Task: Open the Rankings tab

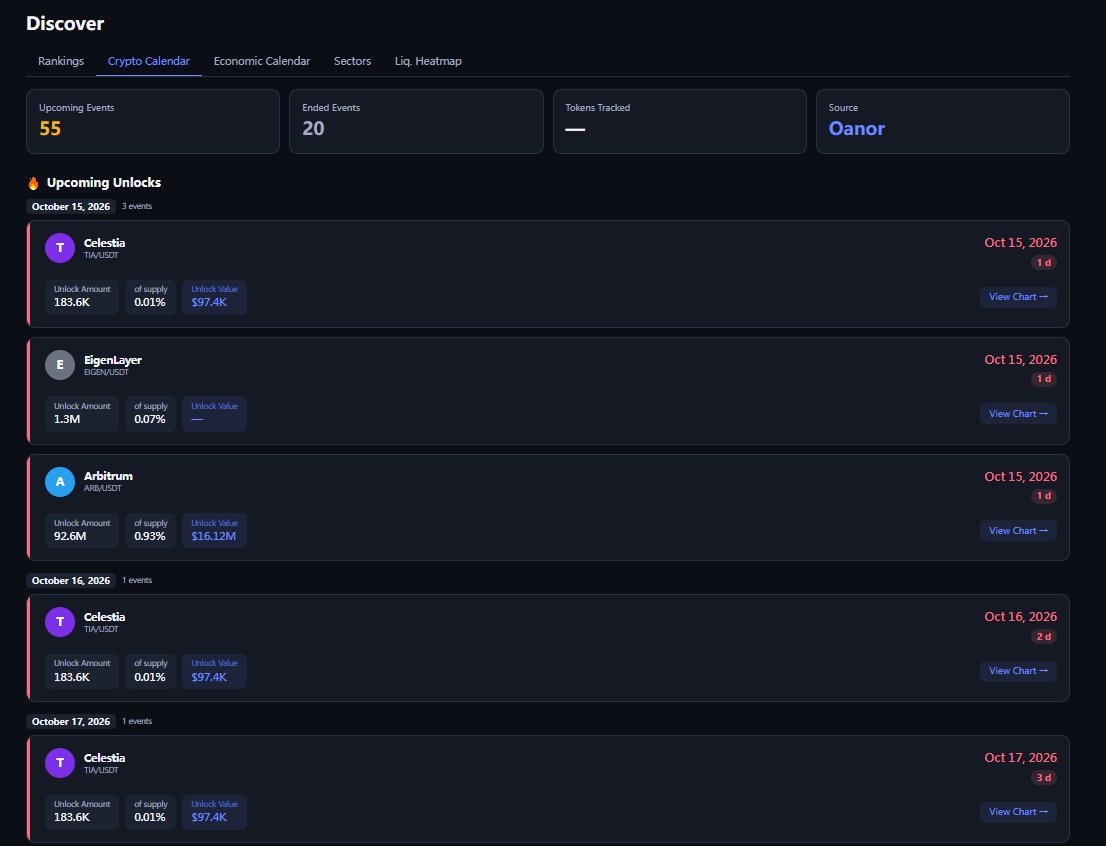Action: click(61, 61)
